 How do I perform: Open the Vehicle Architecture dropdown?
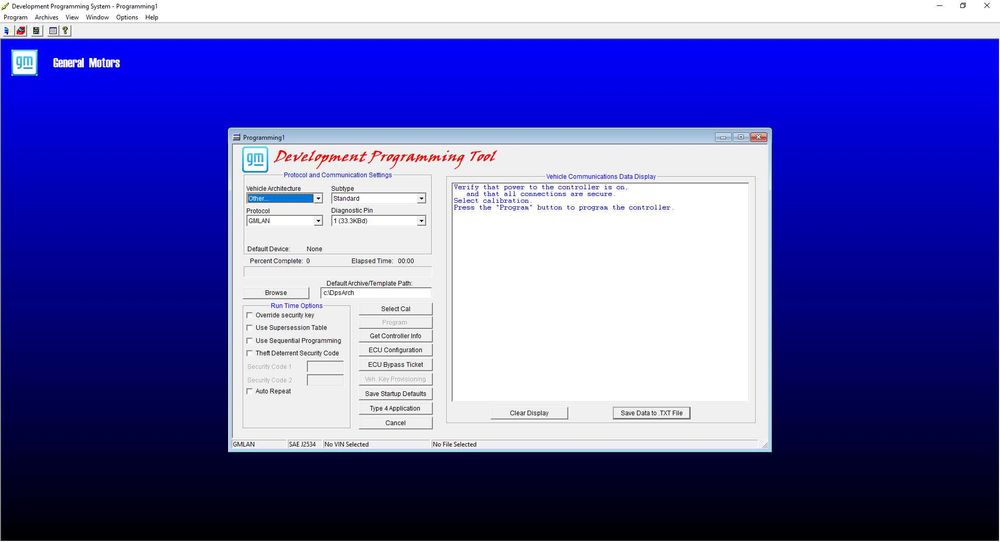click(318, 199)
